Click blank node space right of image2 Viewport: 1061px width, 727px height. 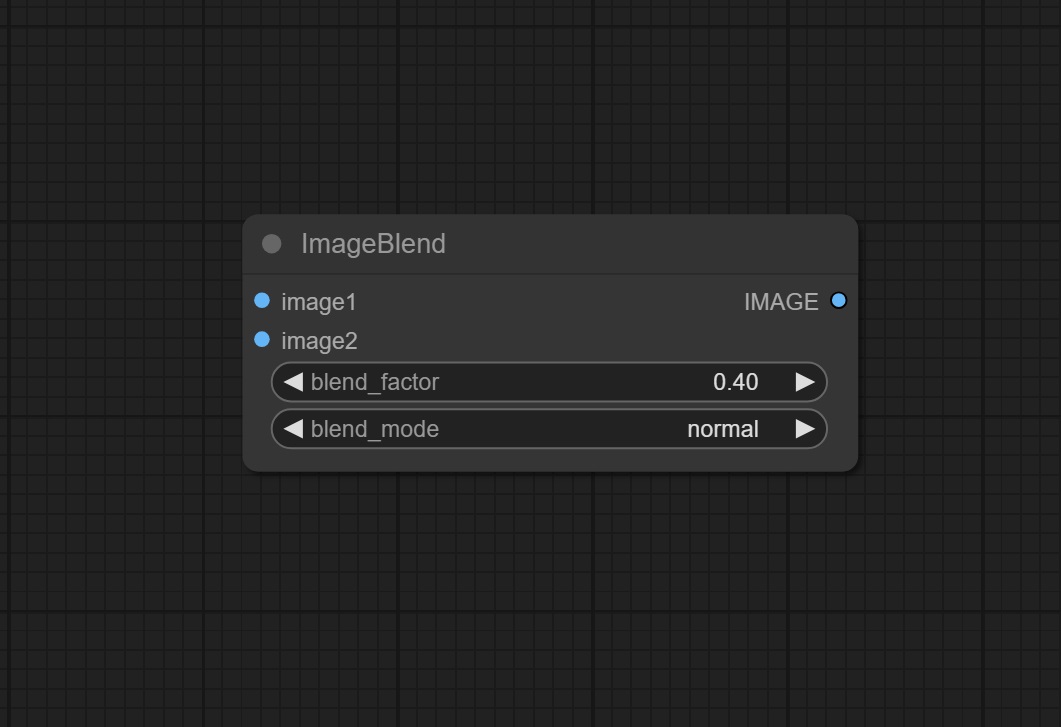600,341
